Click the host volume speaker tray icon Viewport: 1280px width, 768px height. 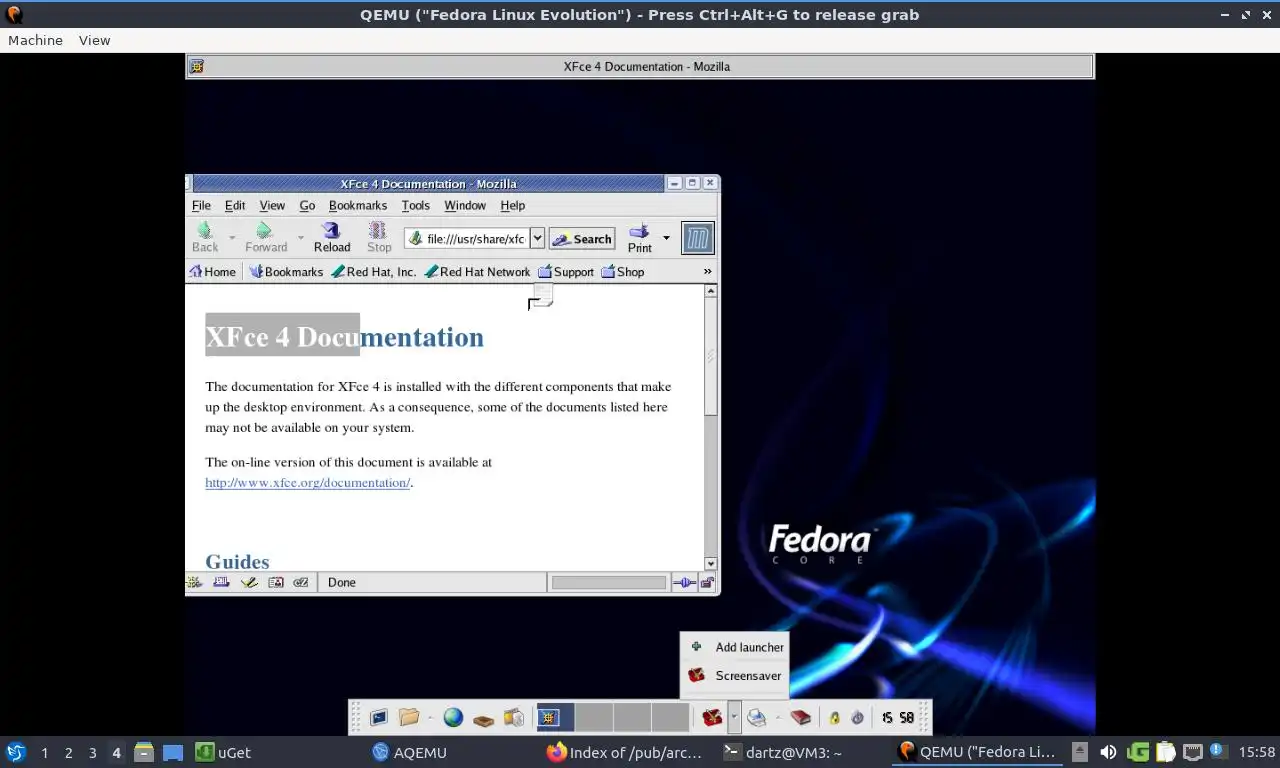click(1108, 752)
